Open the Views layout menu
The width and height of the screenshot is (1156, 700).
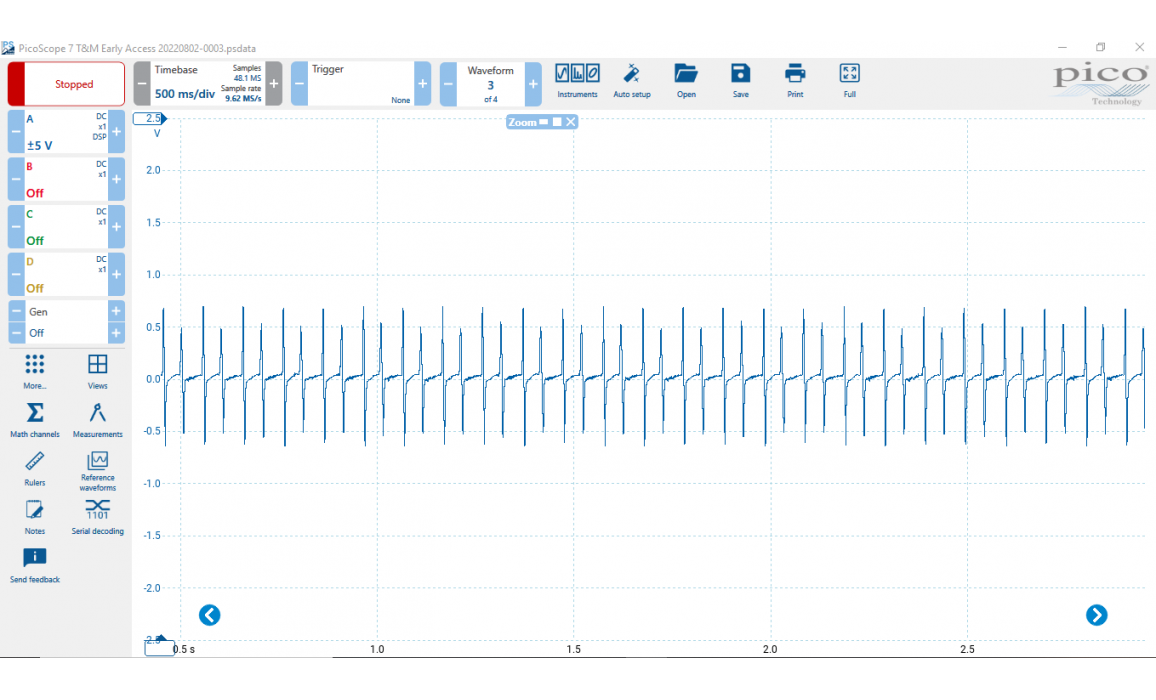[x=97, y=370]
